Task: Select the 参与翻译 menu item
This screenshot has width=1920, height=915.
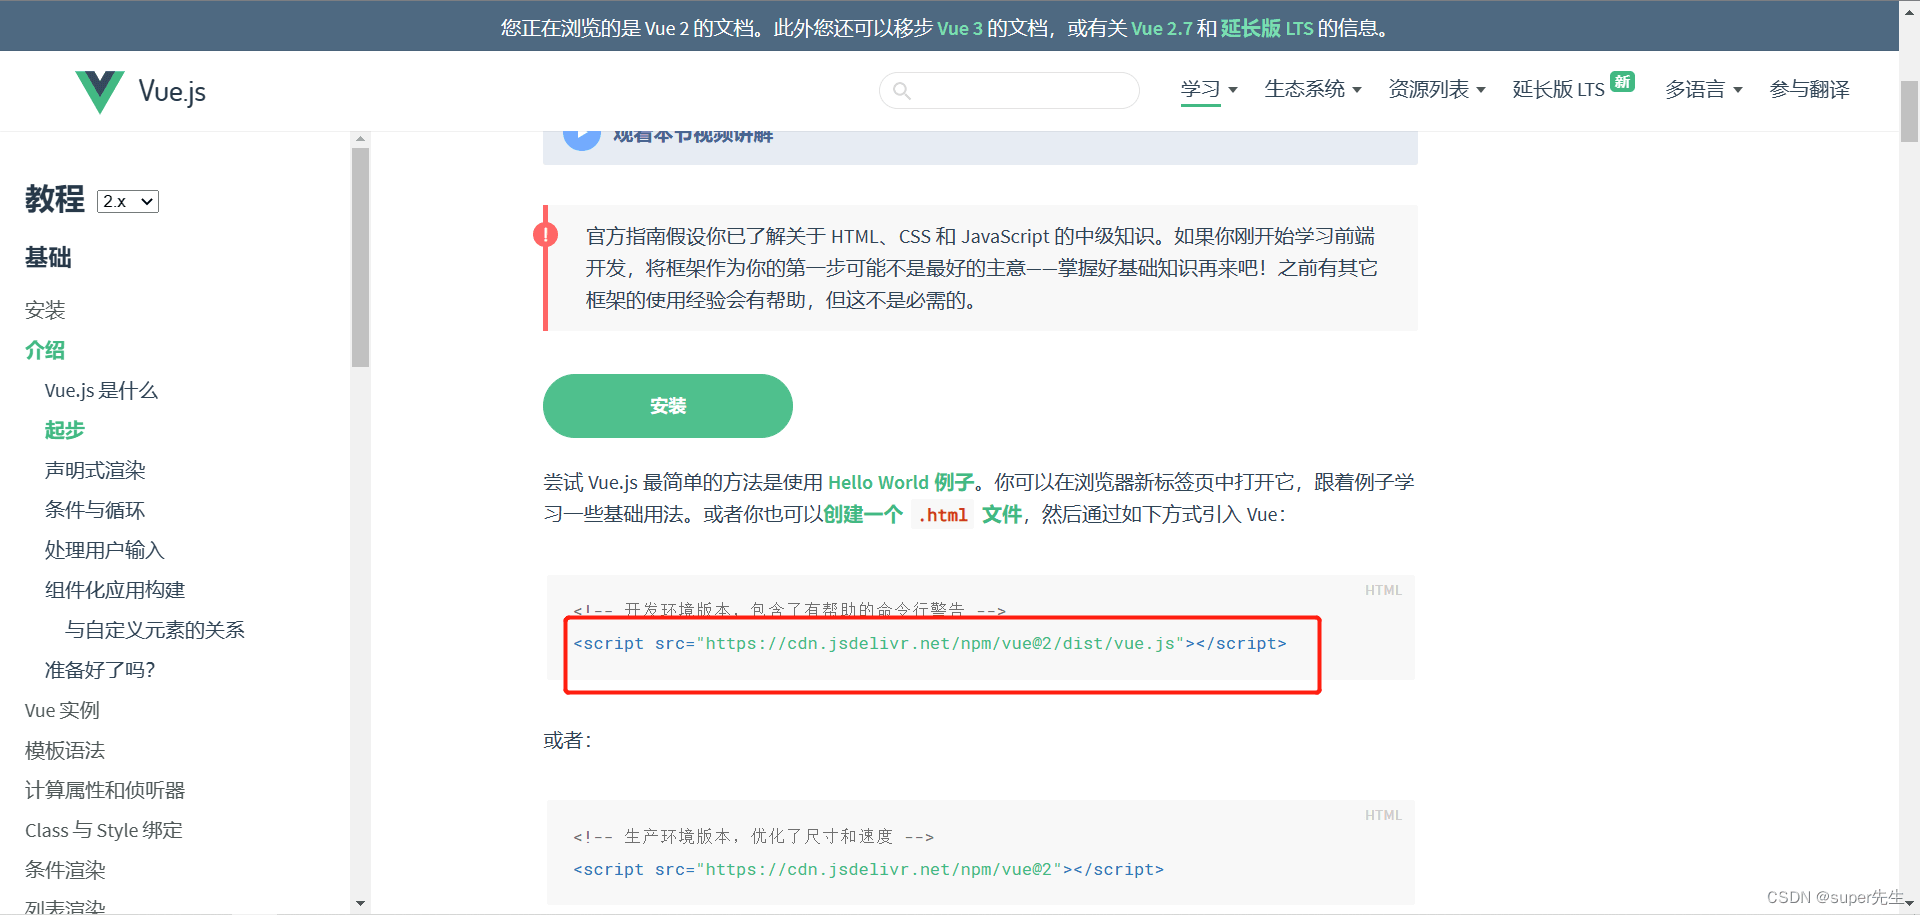Action: [x=1808, y=90]
